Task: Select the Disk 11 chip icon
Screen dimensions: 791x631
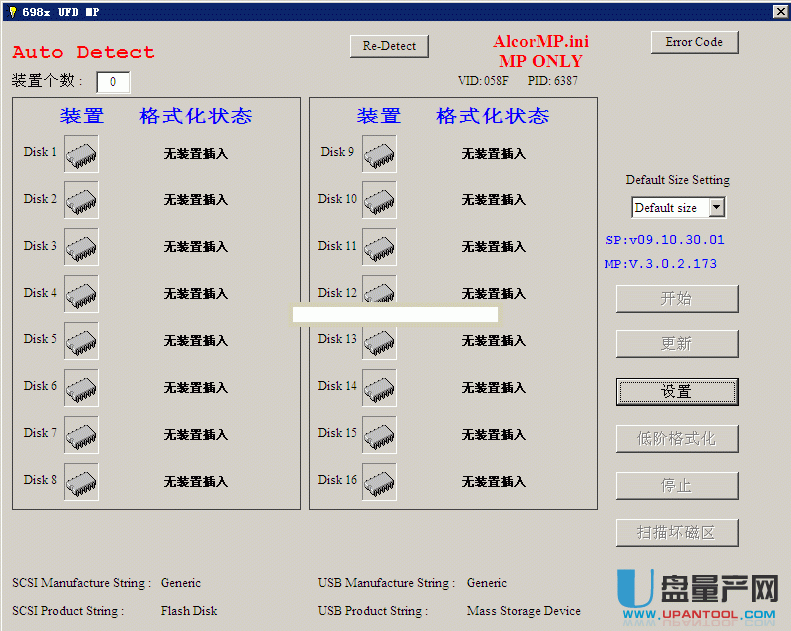Action: [x=379, y=248]
